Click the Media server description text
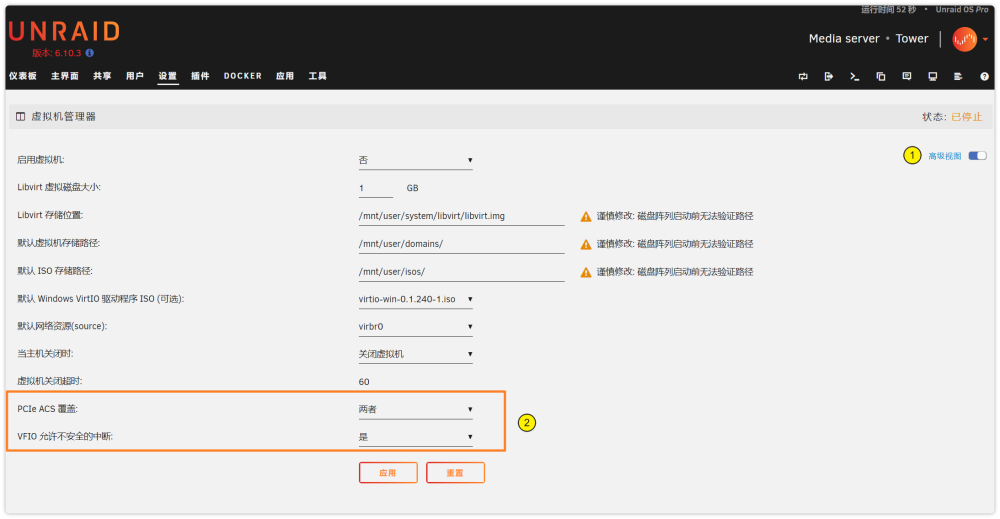The height and width of the screenshot is (519, 1000). coord(844,39)
